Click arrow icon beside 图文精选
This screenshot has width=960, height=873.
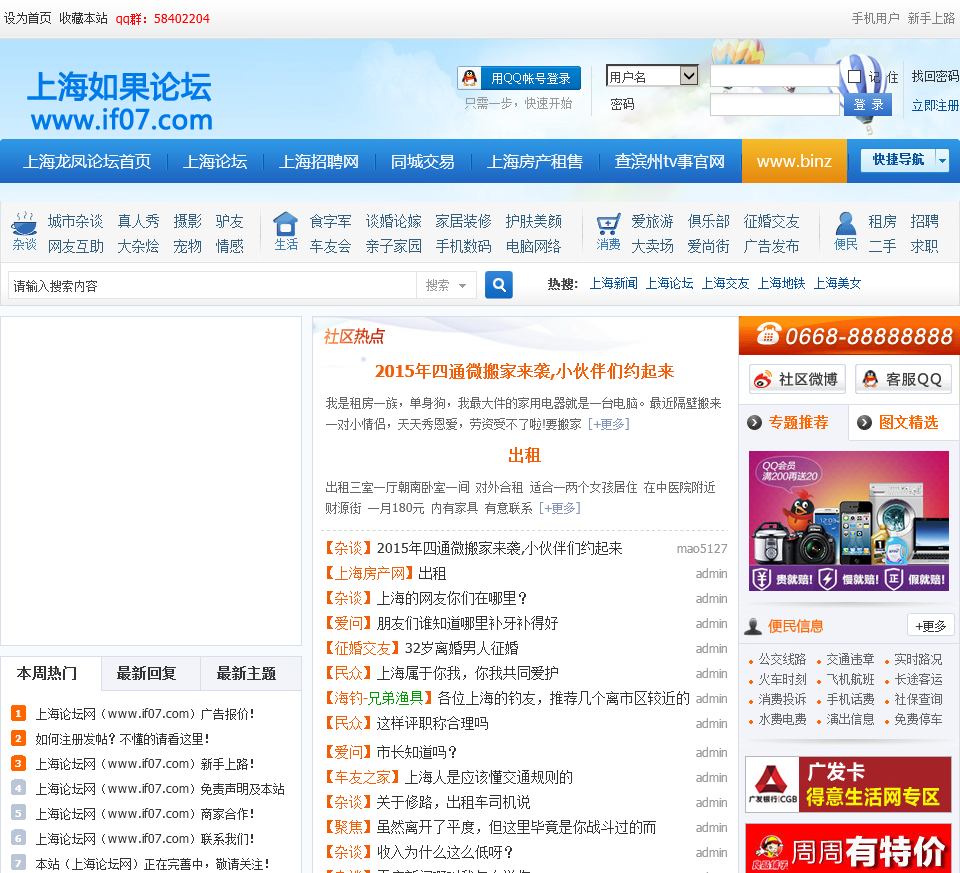[864, 422]
